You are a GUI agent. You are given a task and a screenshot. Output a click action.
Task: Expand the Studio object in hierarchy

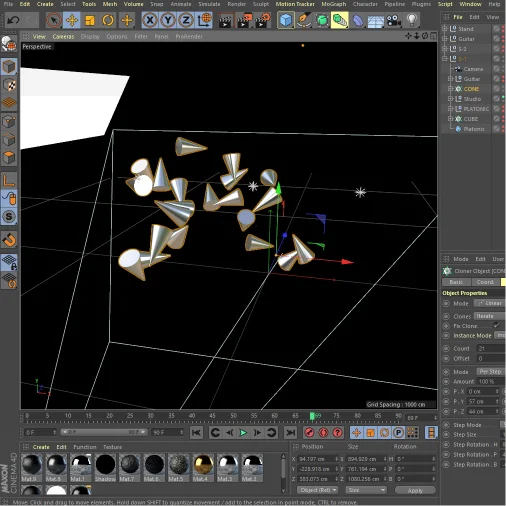450,99
